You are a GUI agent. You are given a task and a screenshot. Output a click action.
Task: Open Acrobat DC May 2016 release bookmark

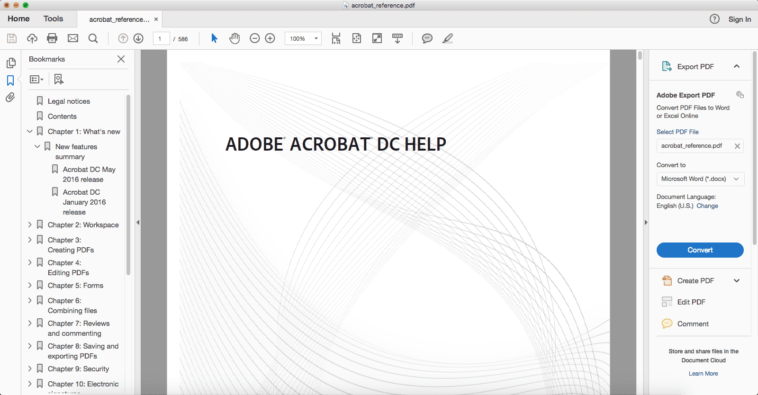coord(89,174)
